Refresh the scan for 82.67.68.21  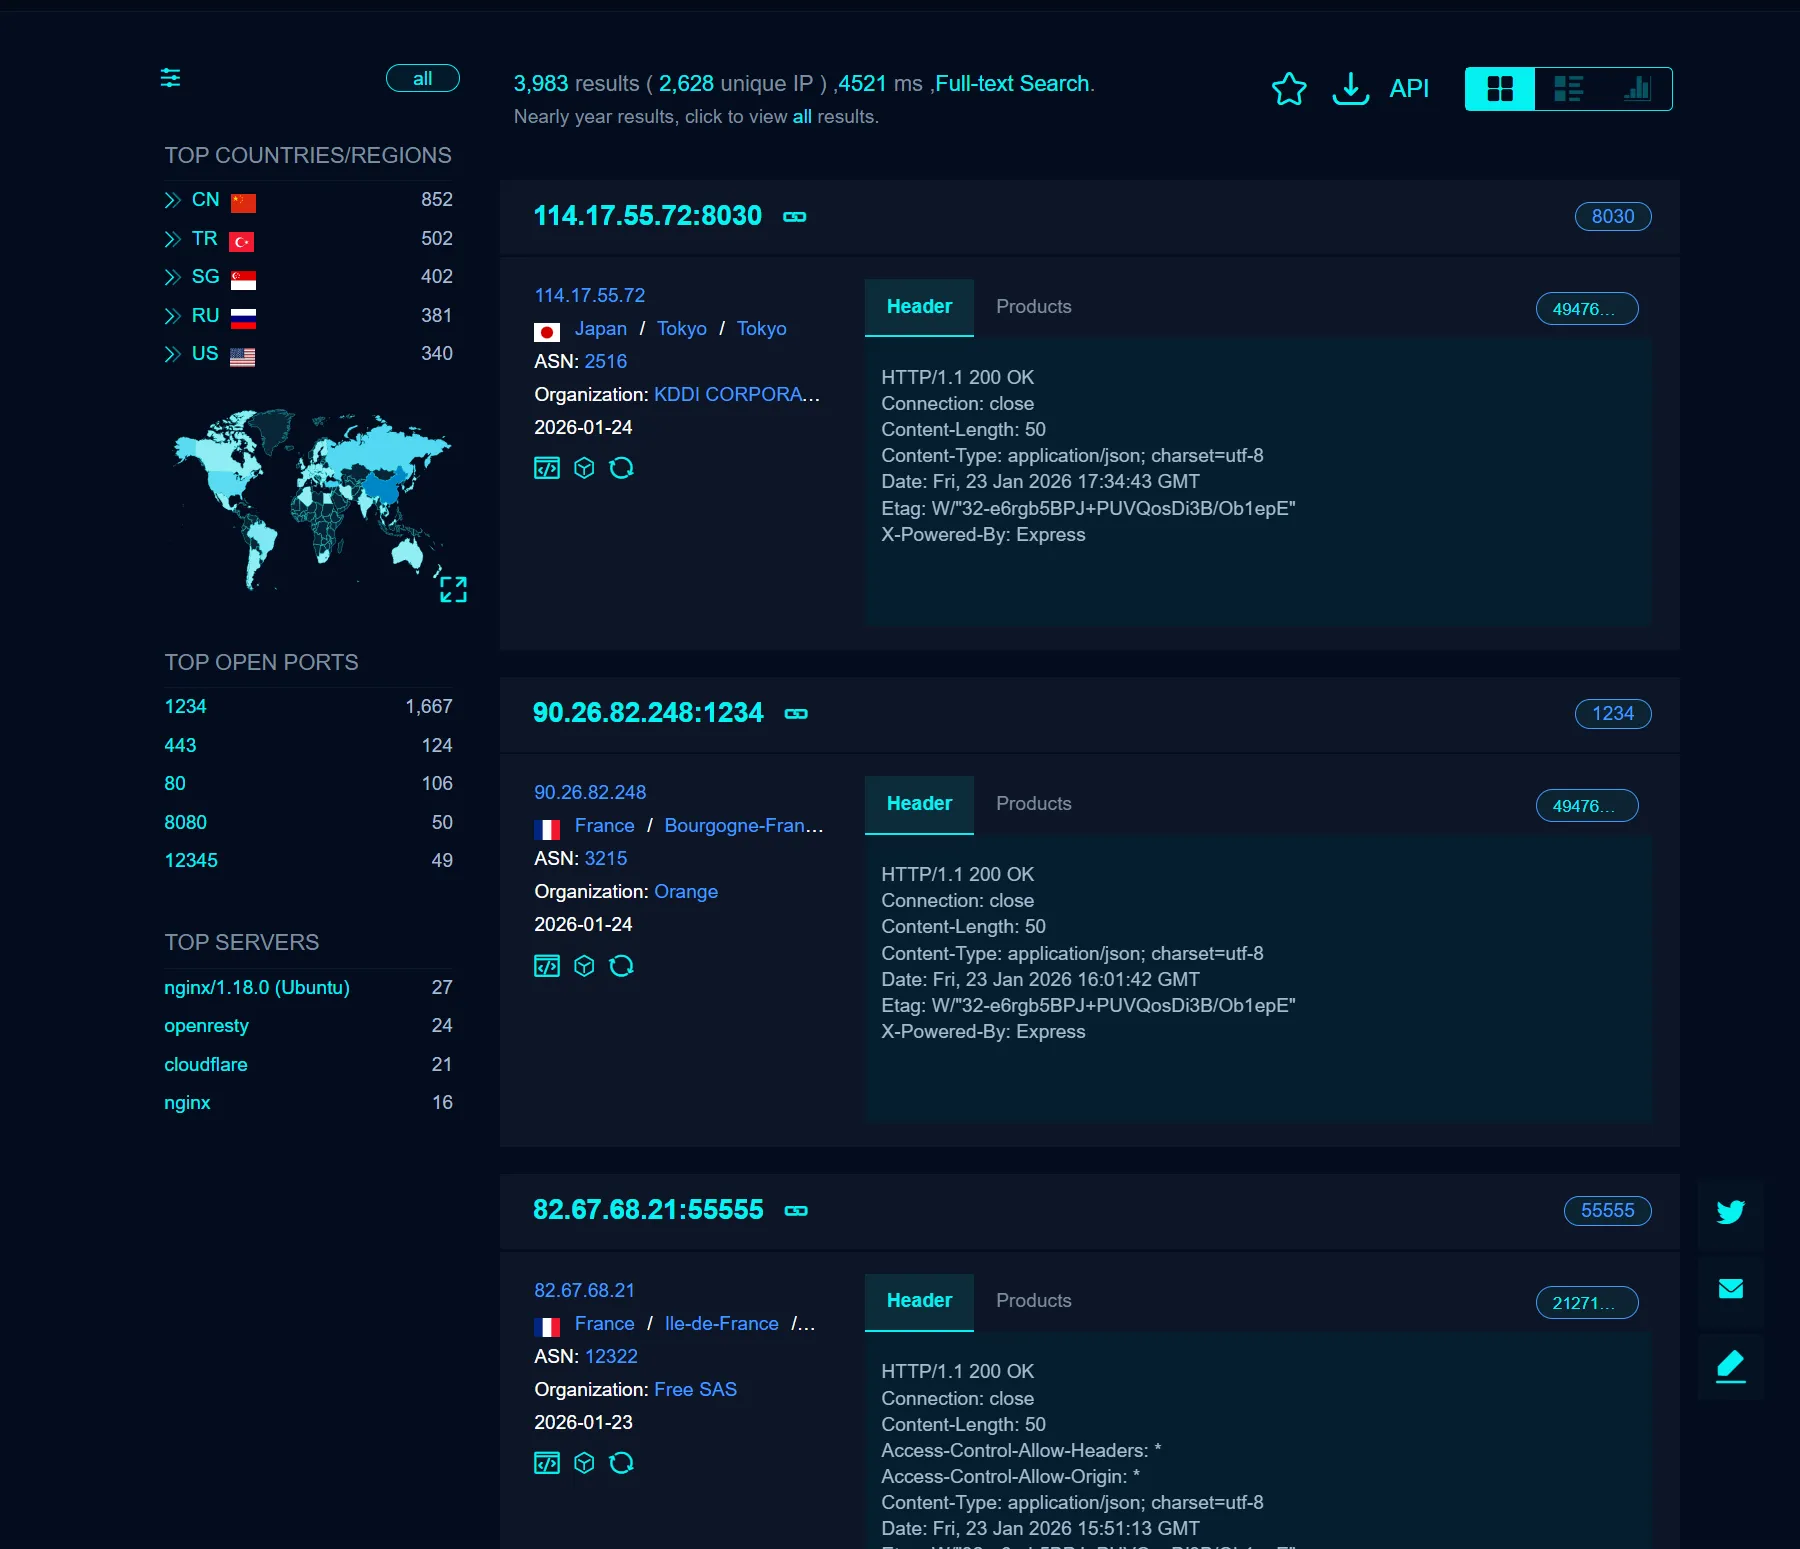tap(622, 1463)
